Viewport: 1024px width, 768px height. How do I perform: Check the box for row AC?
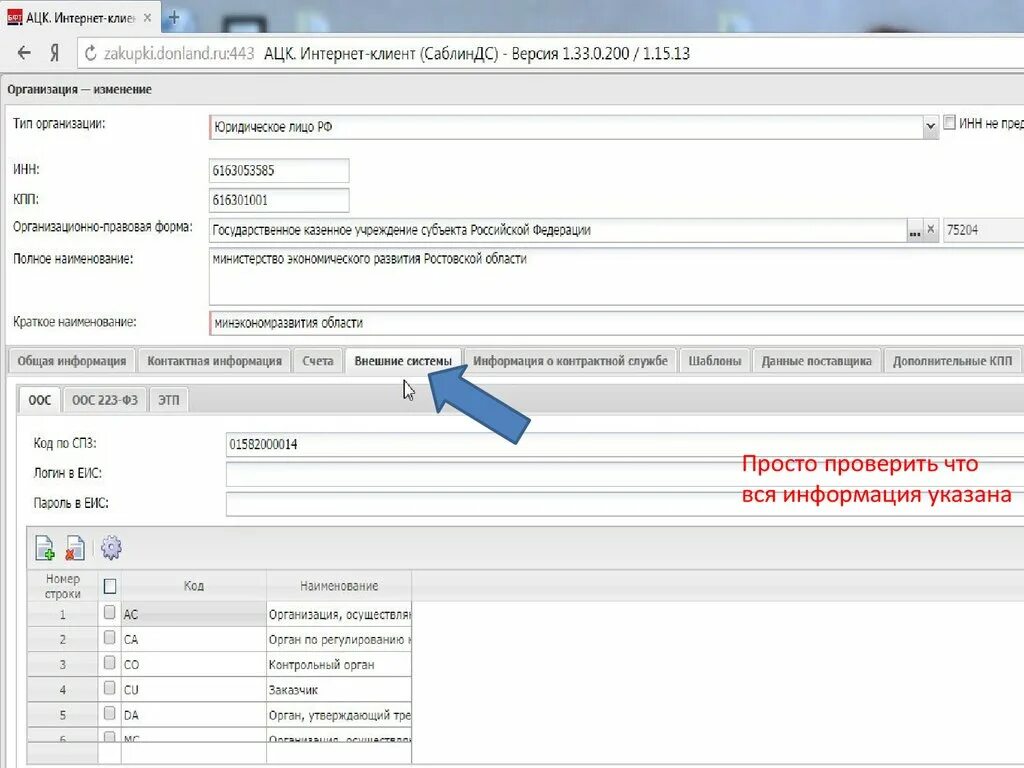110,613
